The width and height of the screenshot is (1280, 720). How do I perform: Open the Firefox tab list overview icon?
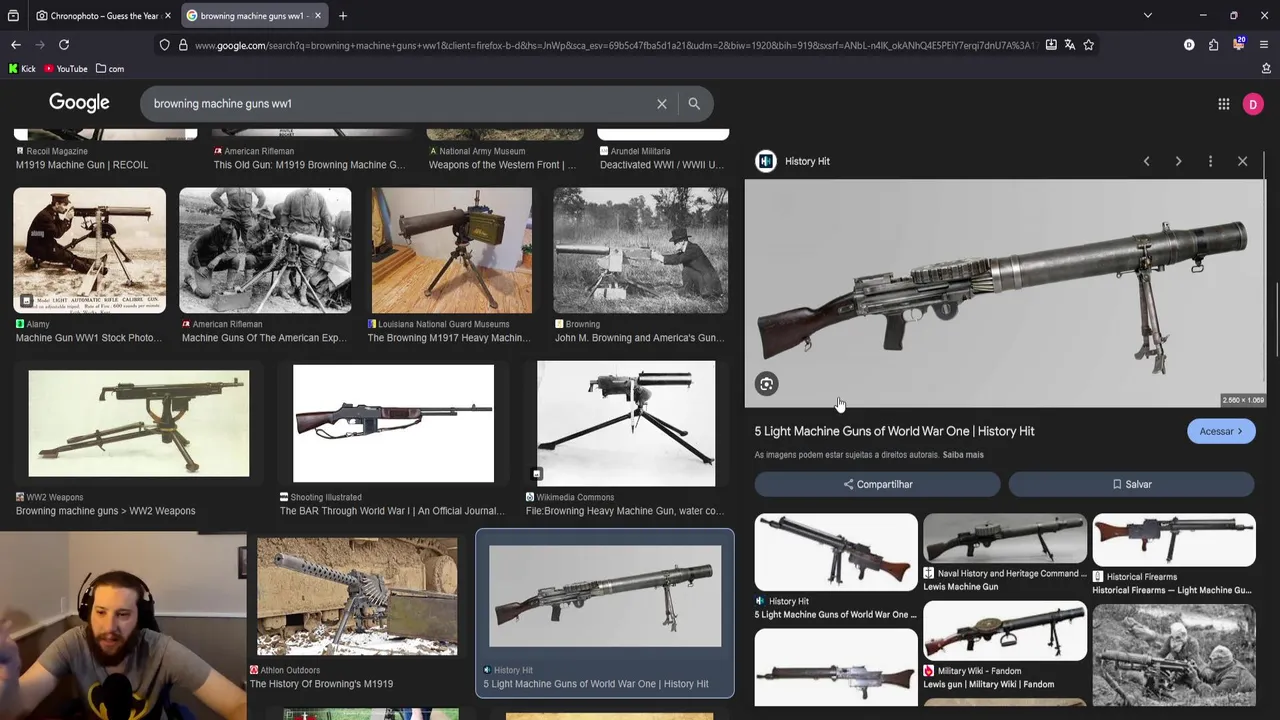coord(13,16)
